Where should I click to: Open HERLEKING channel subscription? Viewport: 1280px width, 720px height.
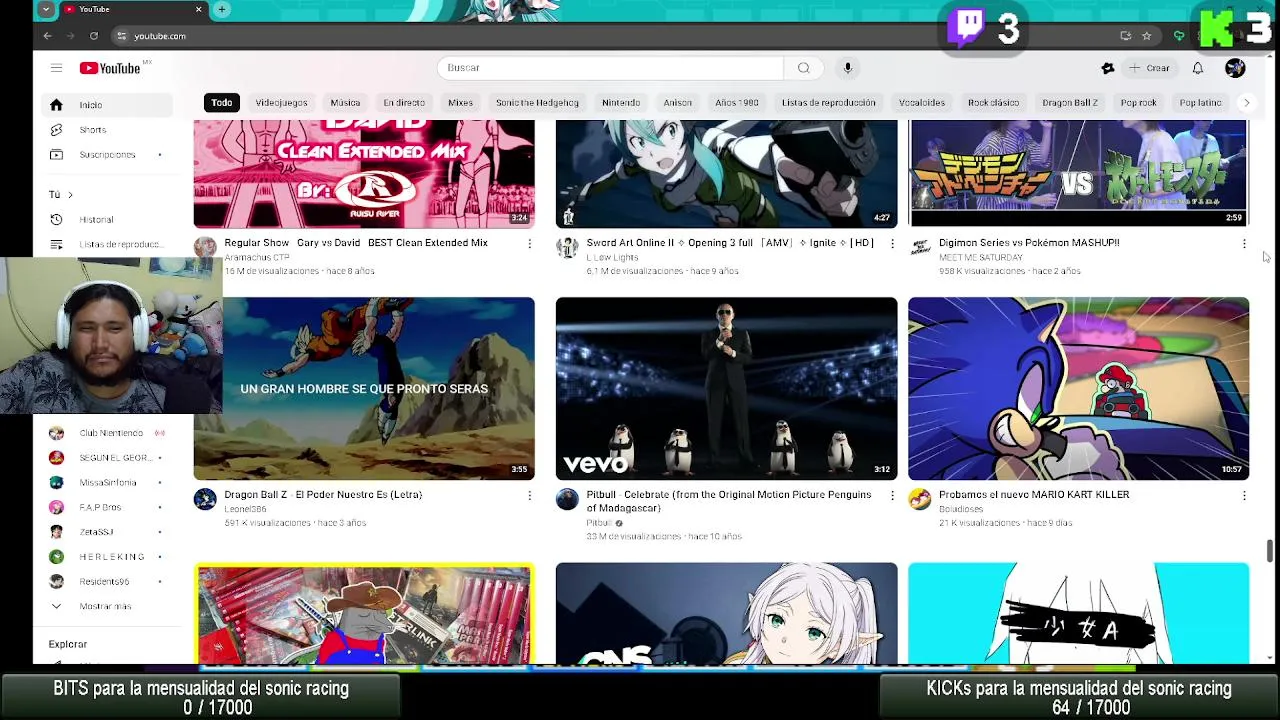(x=108, y=557)
